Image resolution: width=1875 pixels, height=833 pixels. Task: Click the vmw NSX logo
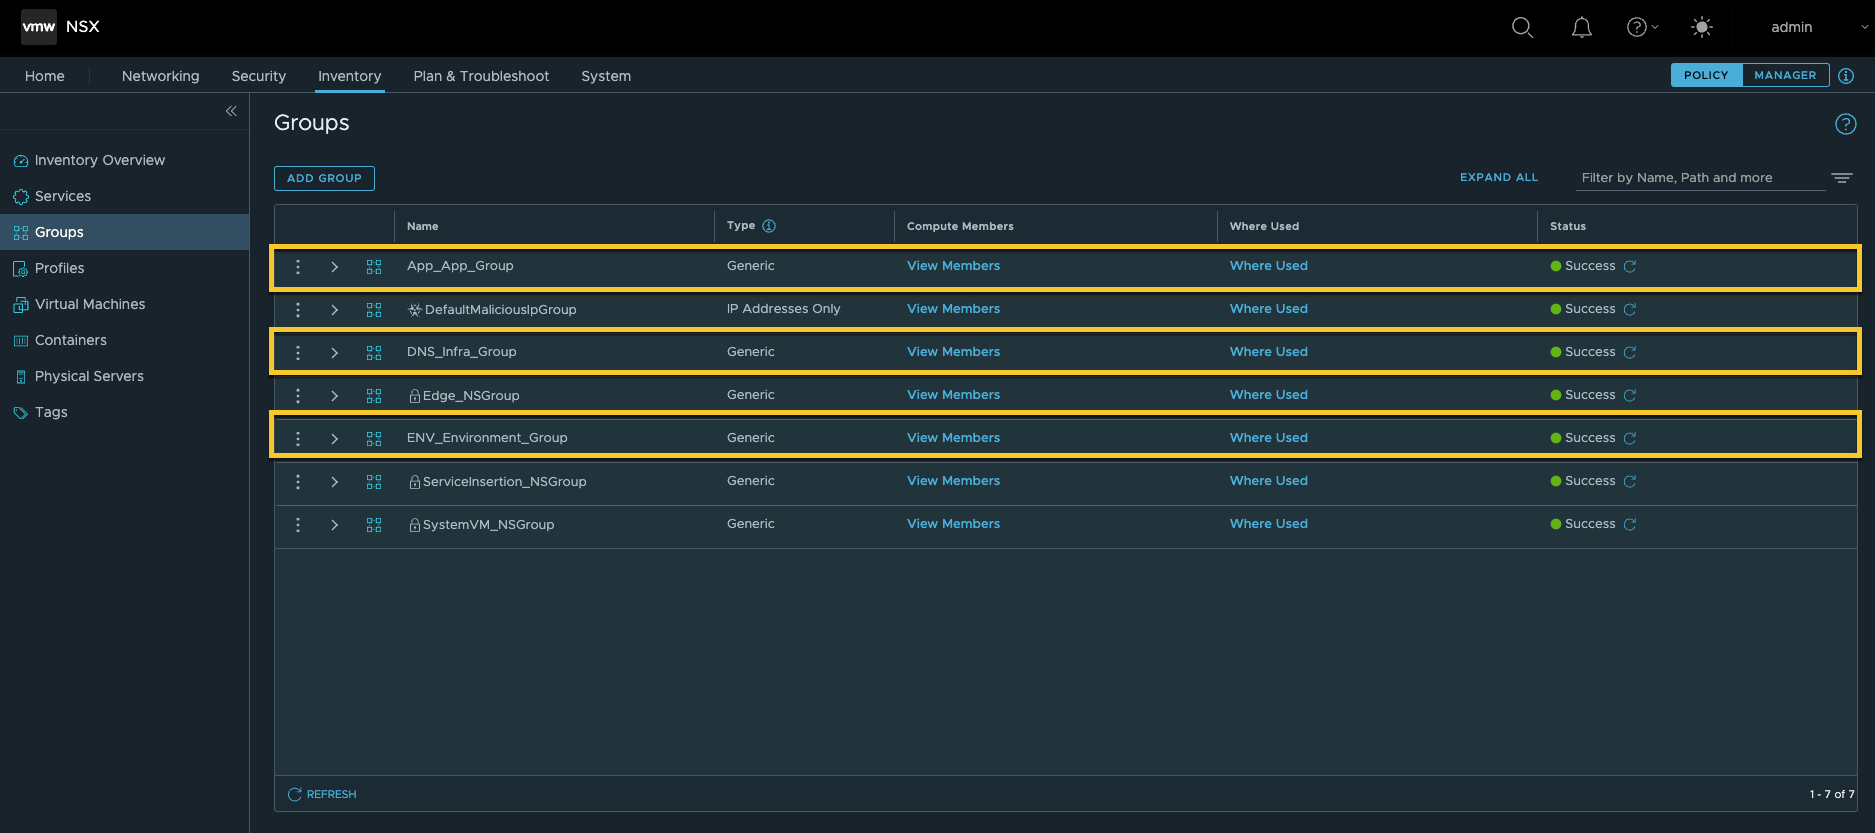[x=61, y=27]
